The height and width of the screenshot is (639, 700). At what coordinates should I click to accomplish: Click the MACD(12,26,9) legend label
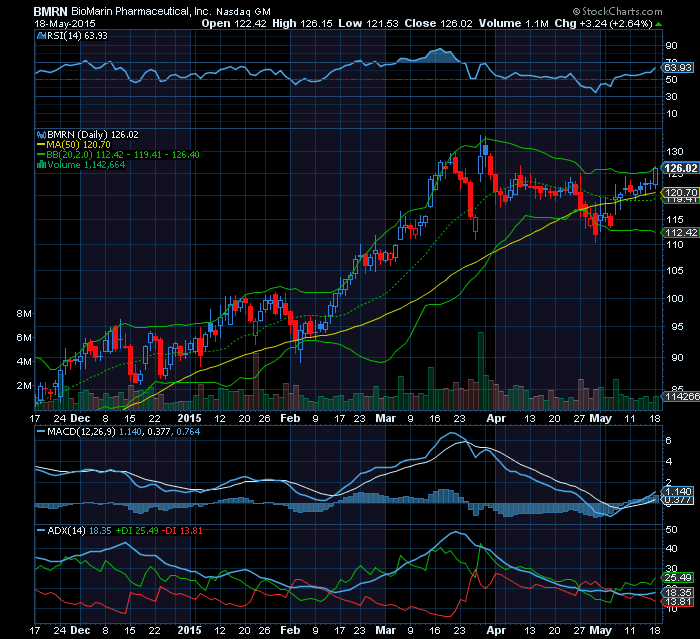click(x=81, y=432)
